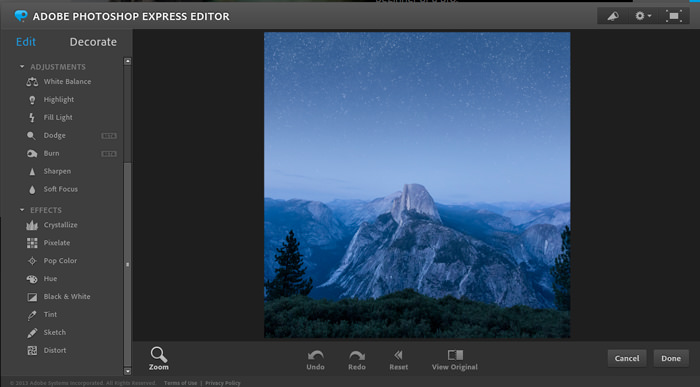Open the Terms of Use link
Viewport: 700px width, 387px height.
(180, 383)
